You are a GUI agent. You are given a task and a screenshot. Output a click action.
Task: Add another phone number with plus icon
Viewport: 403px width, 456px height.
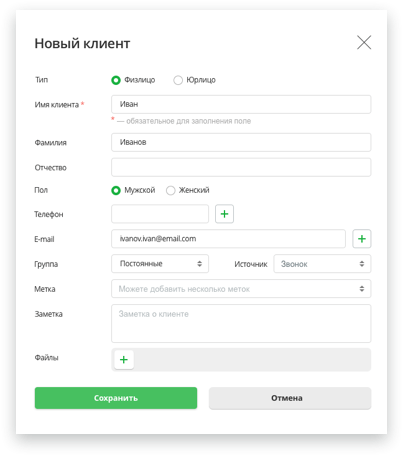click(x=224, y=214)
